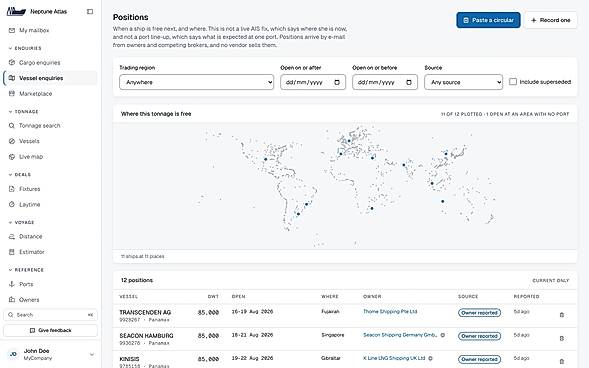This screenshot has height=368, width=589.
Task: Click the Gibraltar location cell
Action: (x=331, y=358)
